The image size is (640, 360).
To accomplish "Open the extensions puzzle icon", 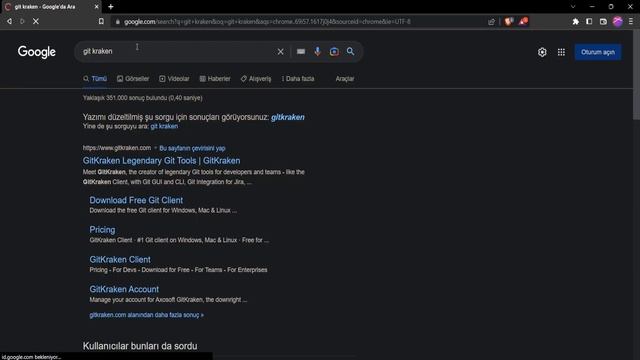I will click(576, 21).
